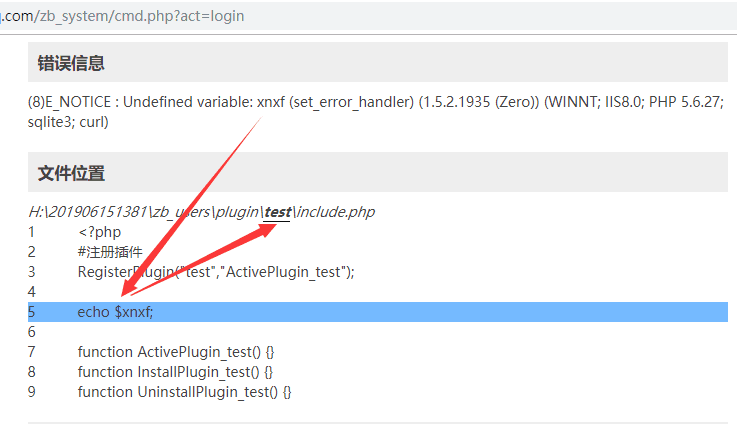
Task: Click empty code line number 4
Action: pos(31,292)
